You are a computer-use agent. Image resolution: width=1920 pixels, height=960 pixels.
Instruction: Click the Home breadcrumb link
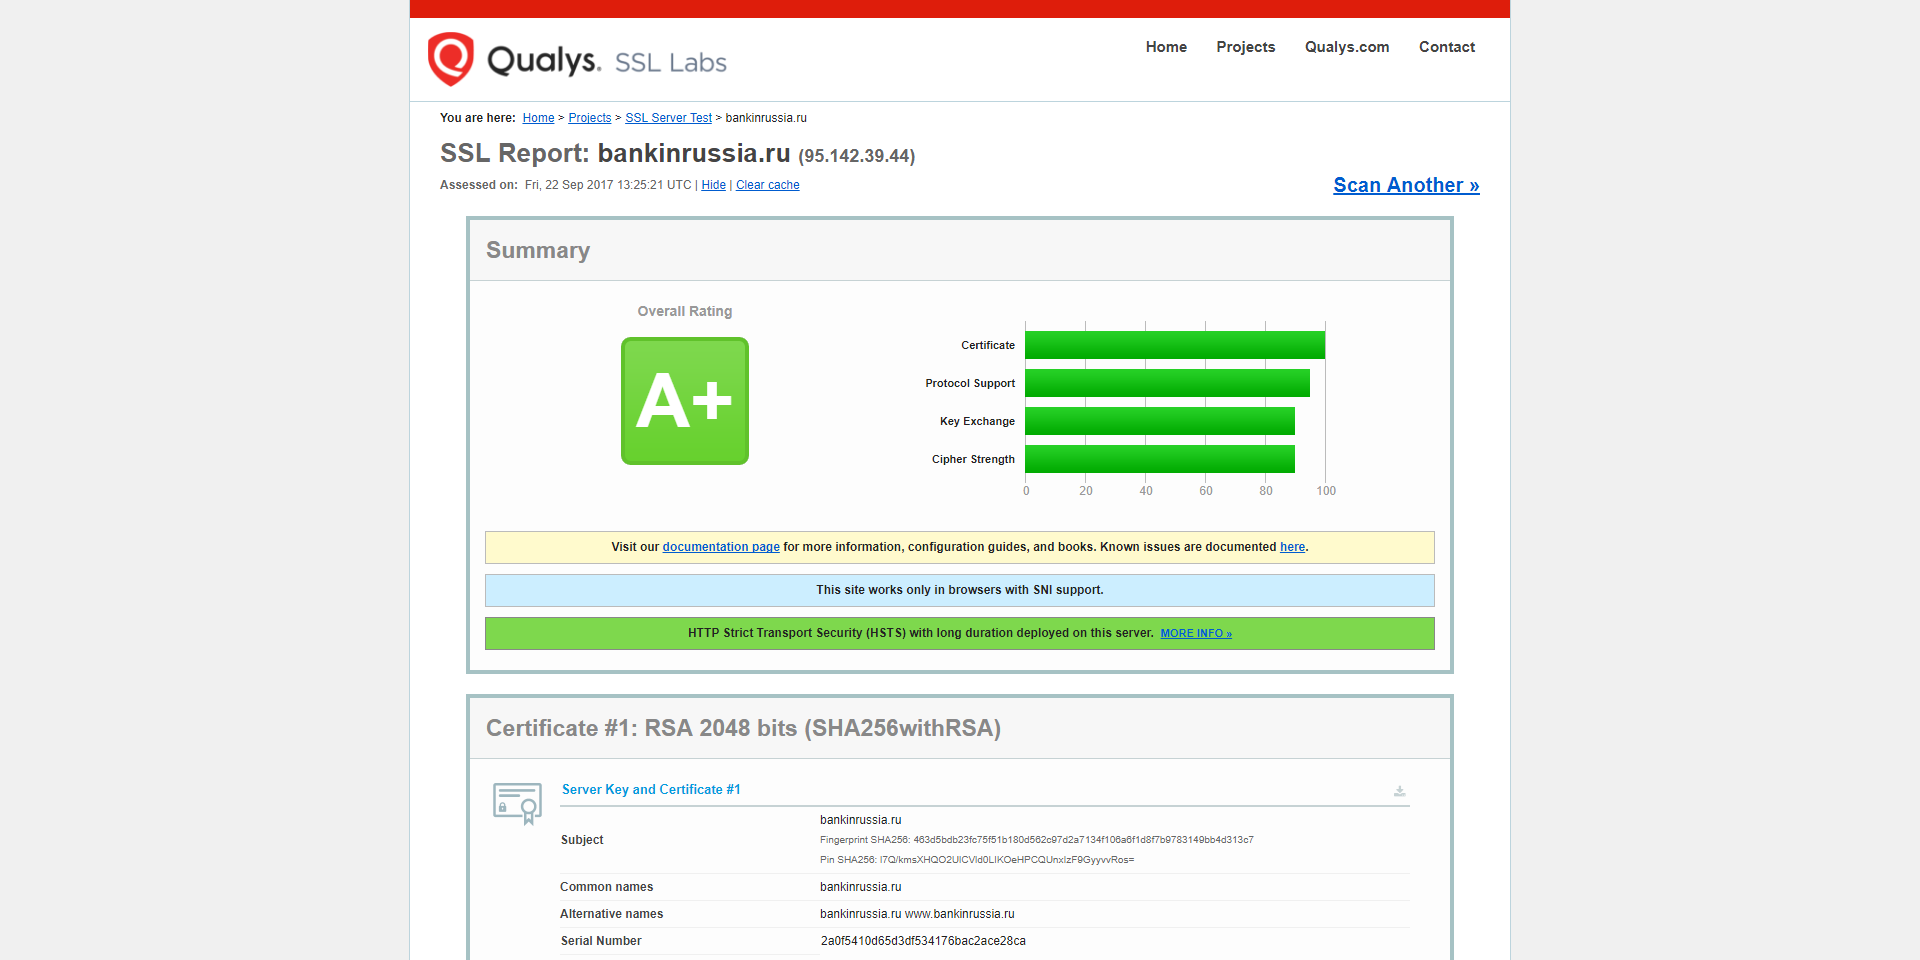[x=538, y=118]
